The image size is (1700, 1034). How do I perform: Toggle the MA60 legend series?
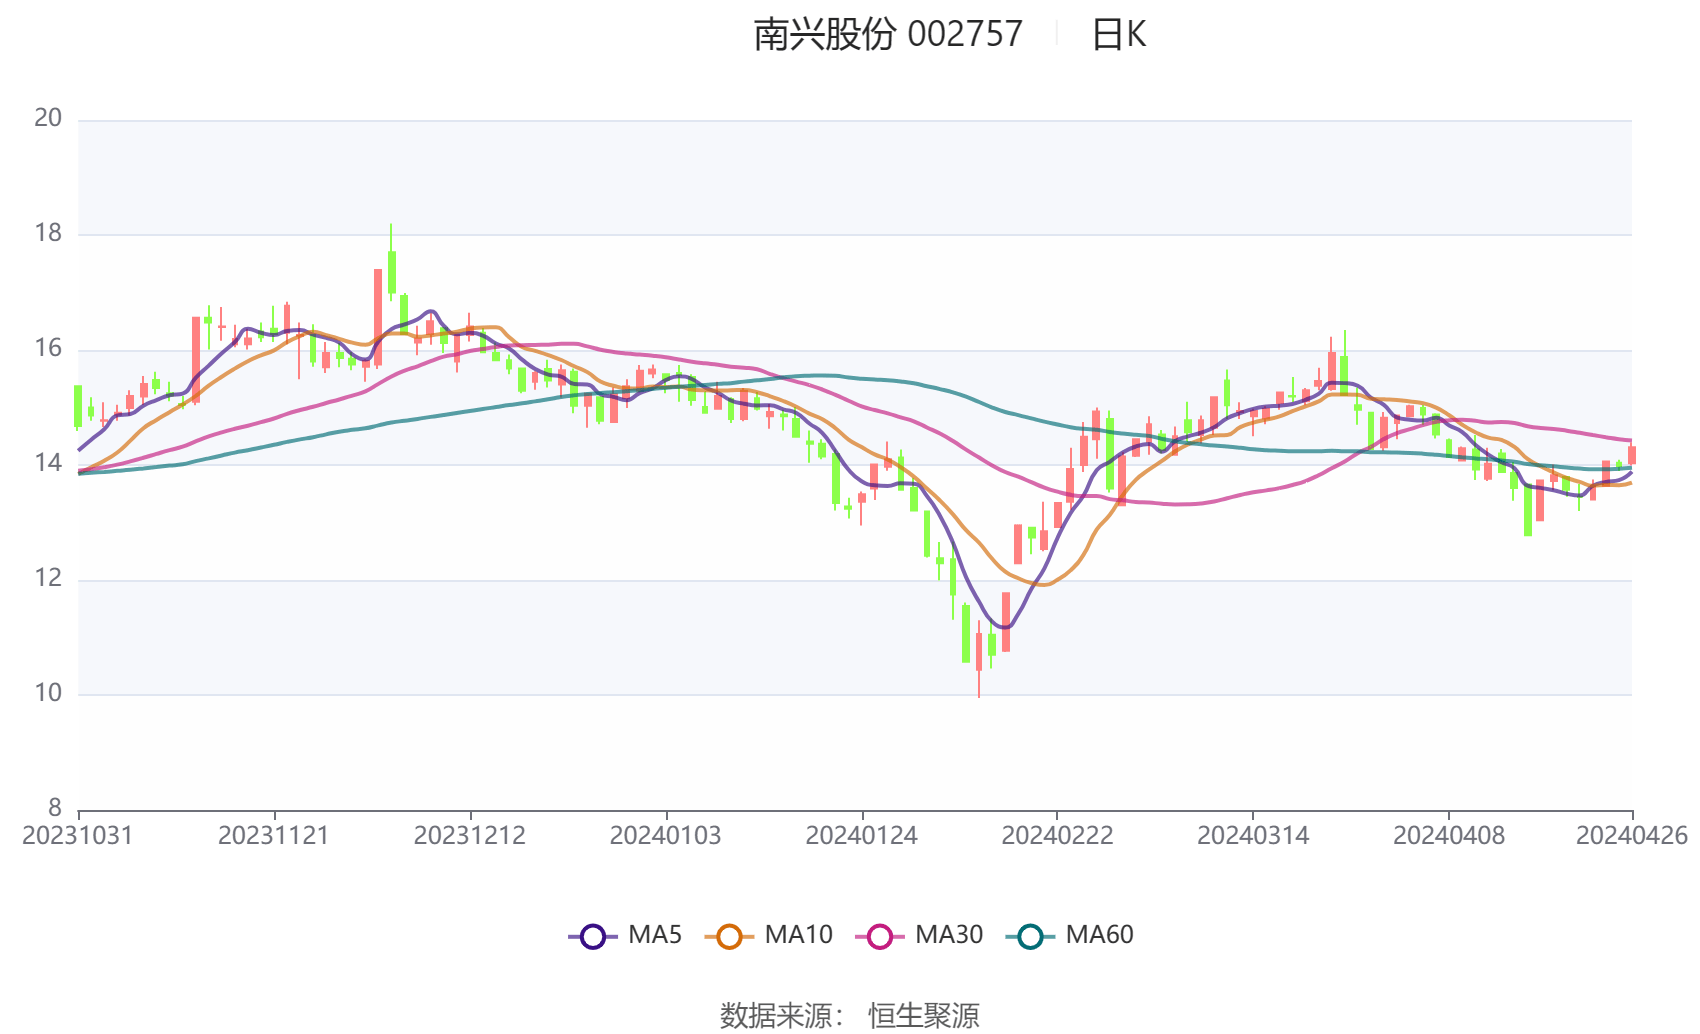(1069, 936)
